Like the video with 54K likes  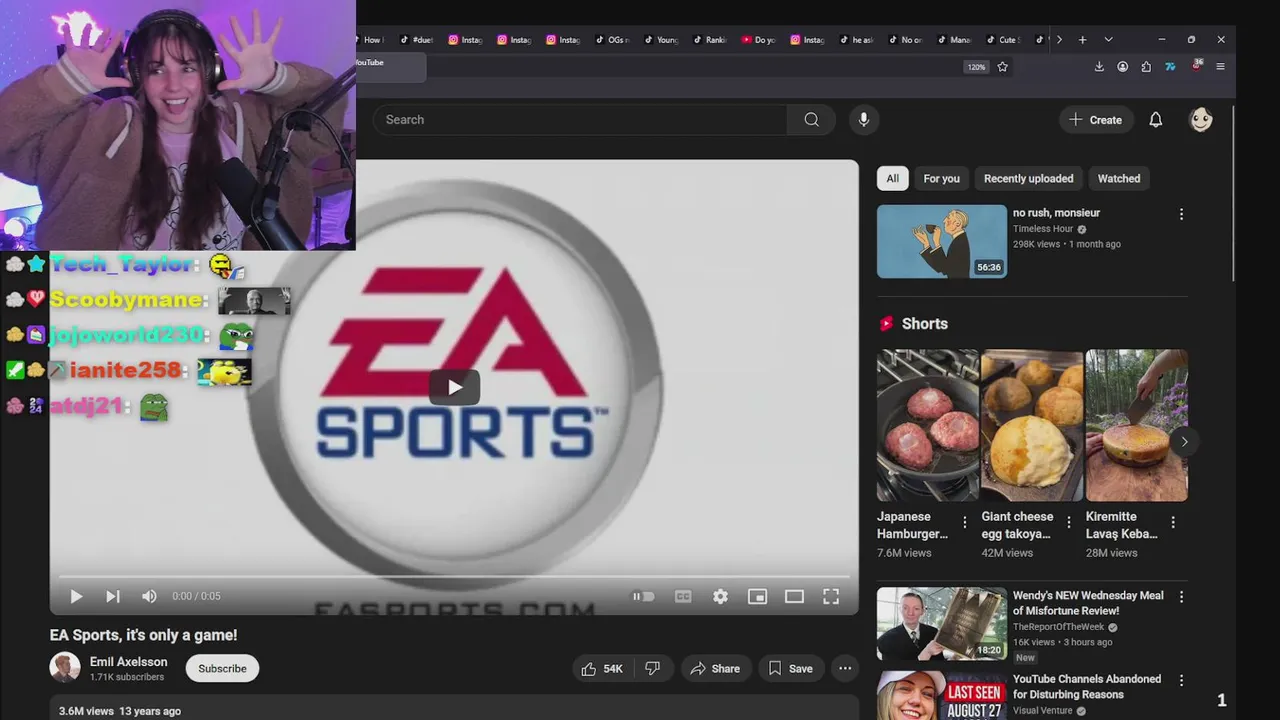[601, 668]
